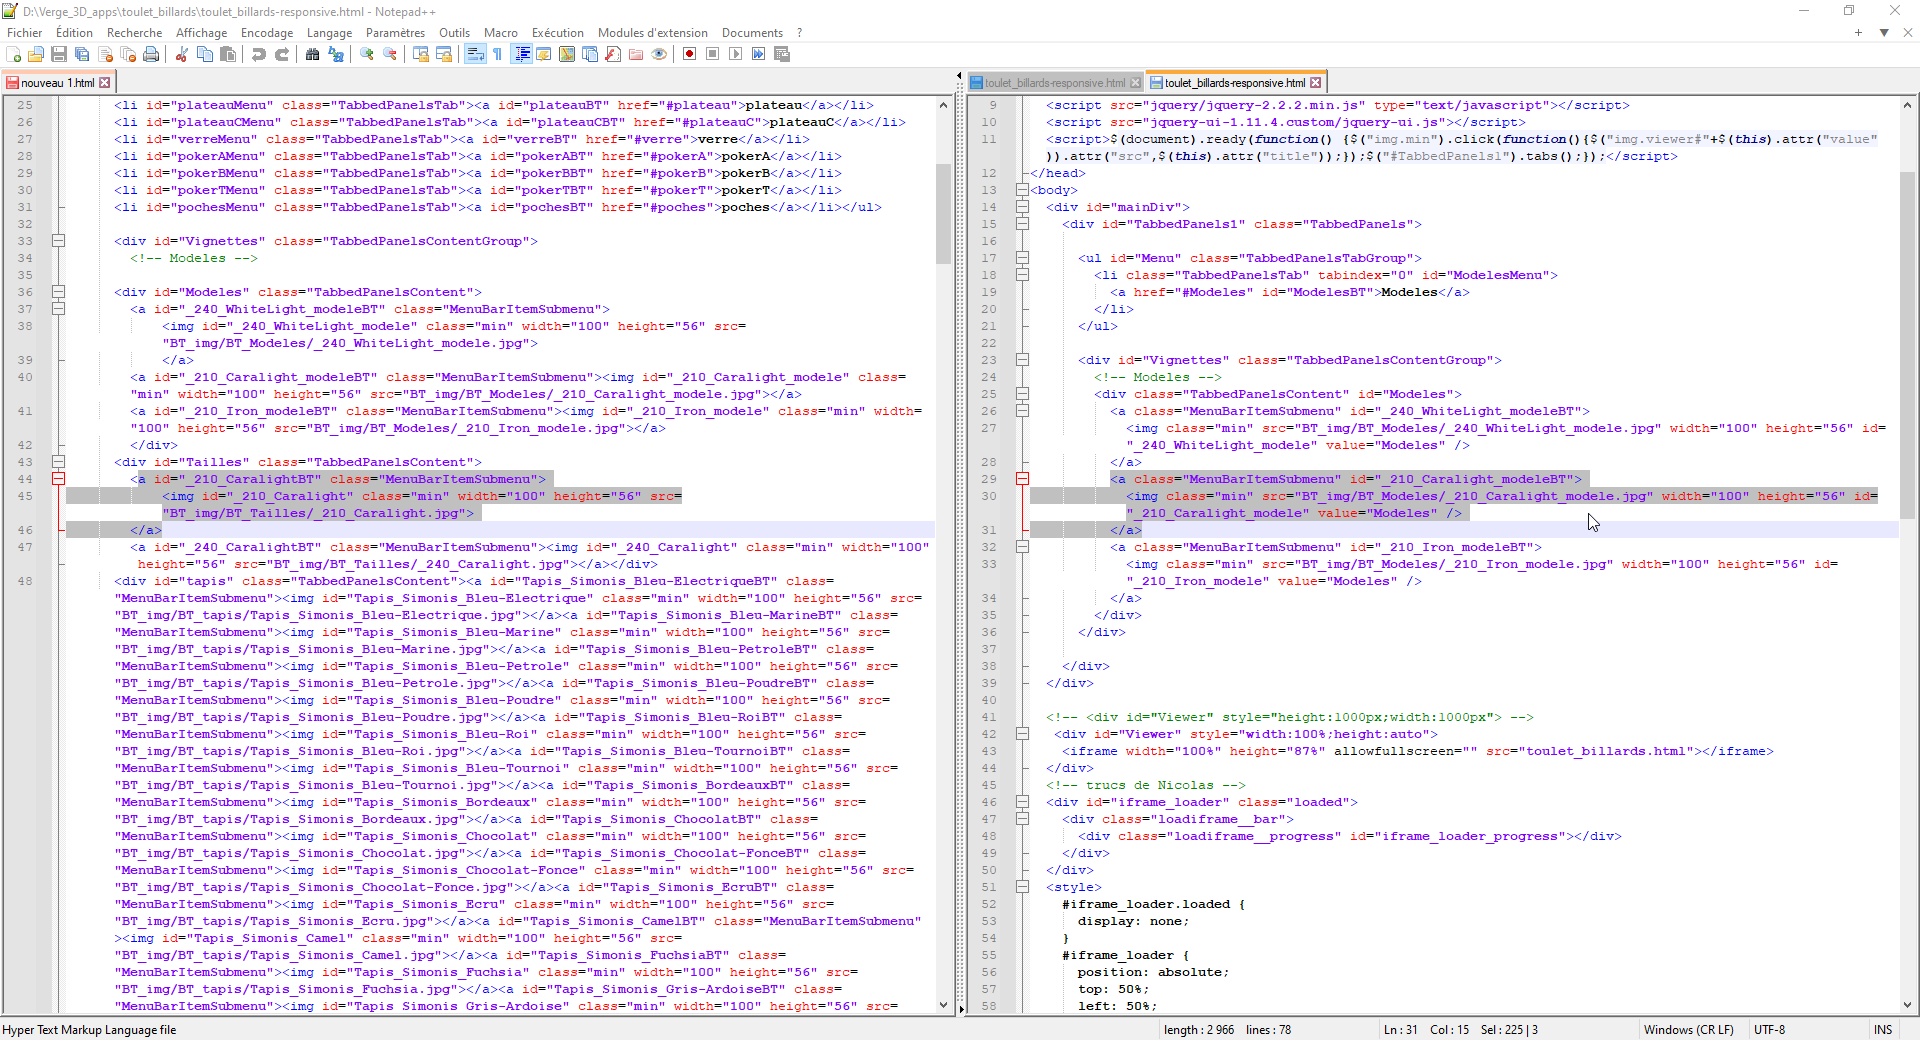Open the Function List icon
The height and width of the screenshot is (1040, 1920).
(x=613, y=54)
